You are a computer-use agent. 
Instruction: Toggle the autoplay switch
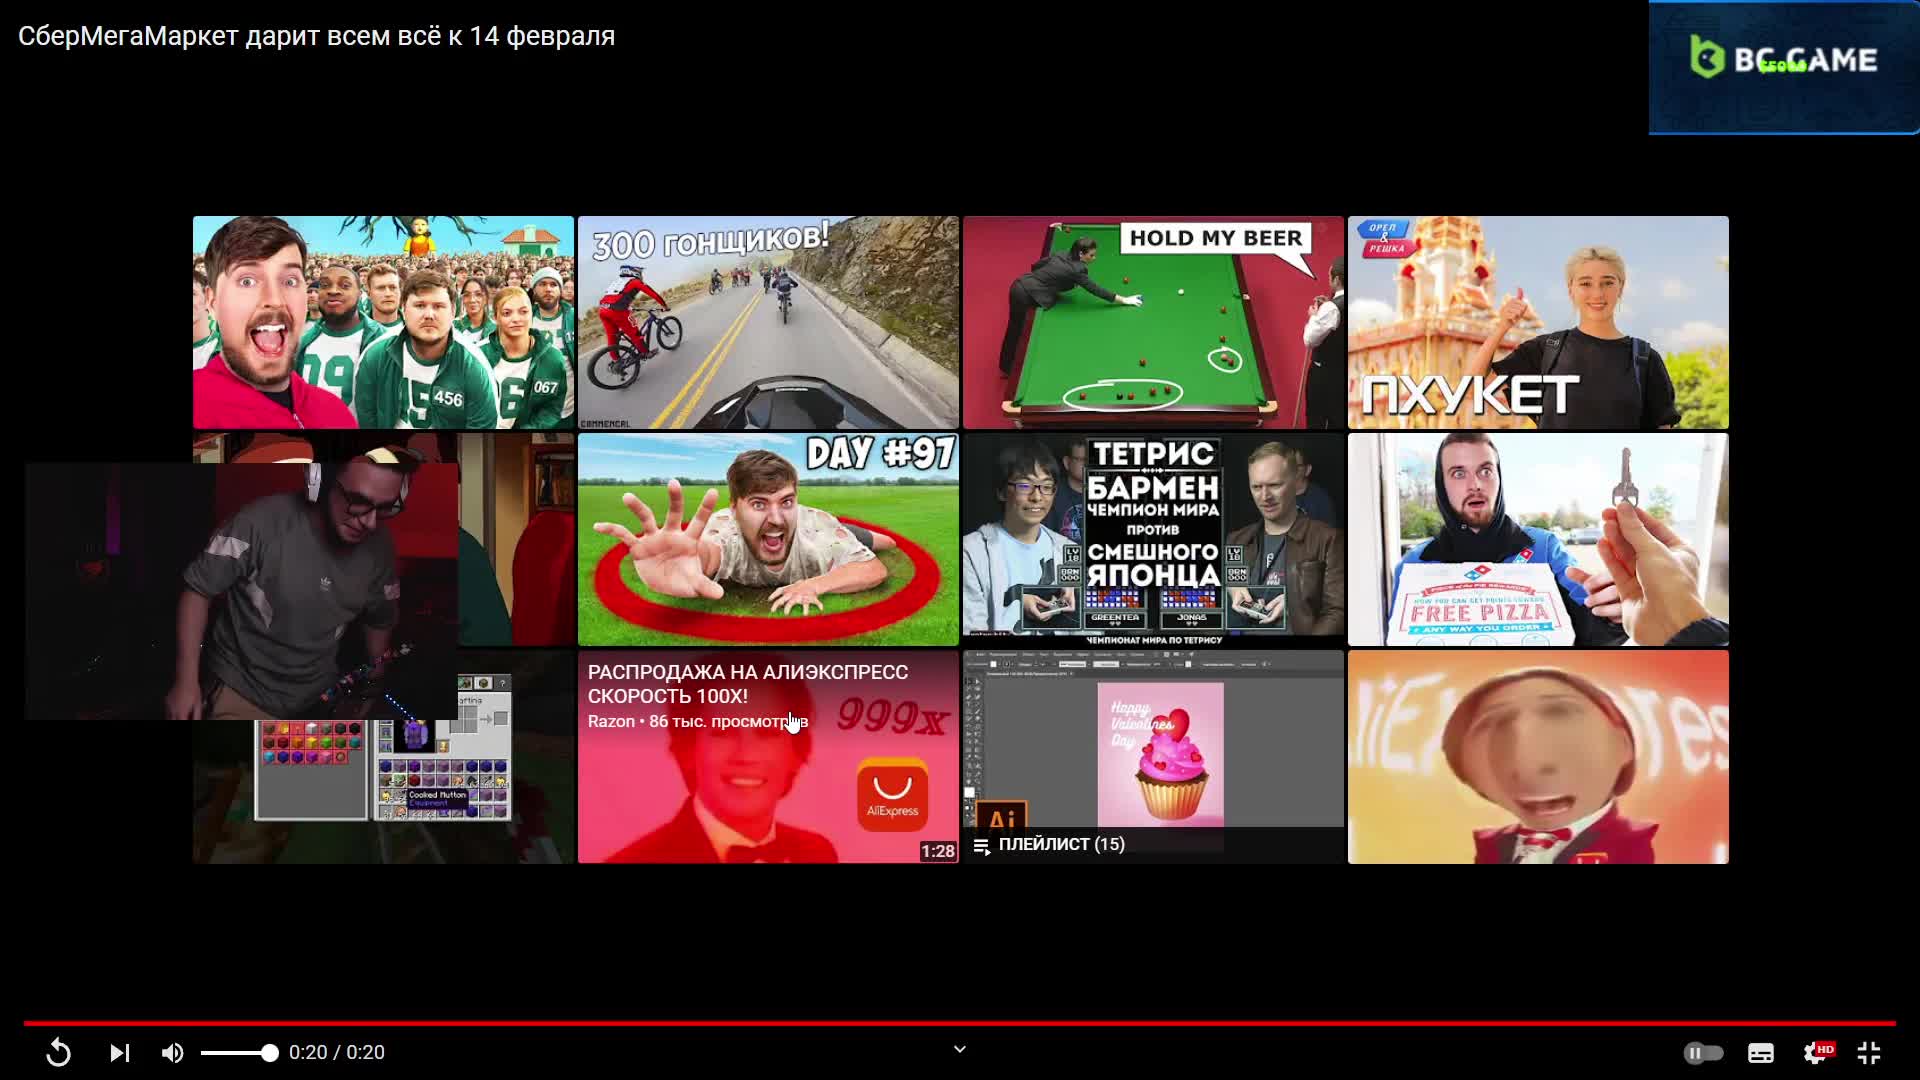(x=1703, y=1052)
